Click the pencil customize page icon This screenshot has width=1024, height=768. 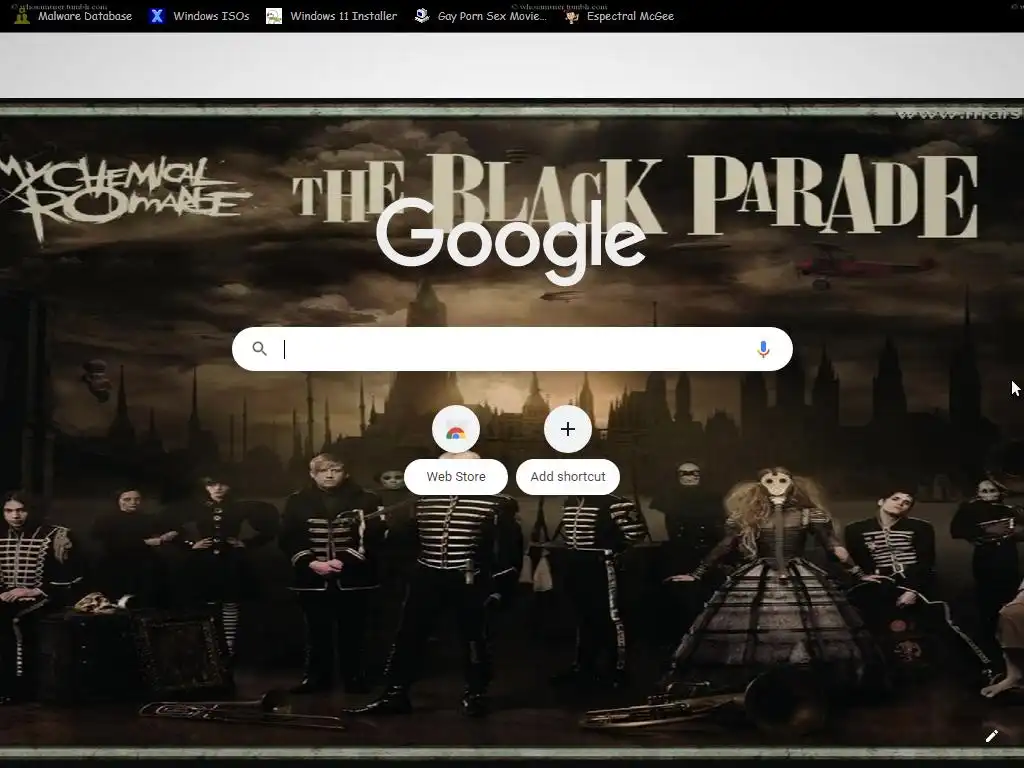[991, 736]
